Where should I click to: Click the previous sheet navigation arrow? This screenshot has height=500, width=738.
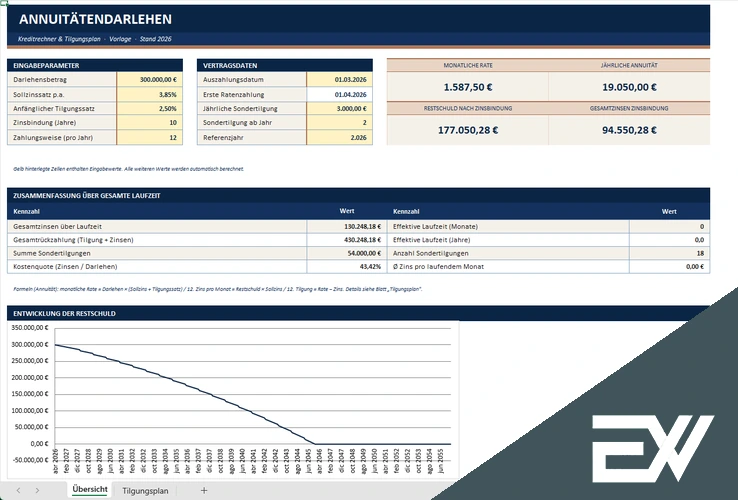(x=18, y=491)
